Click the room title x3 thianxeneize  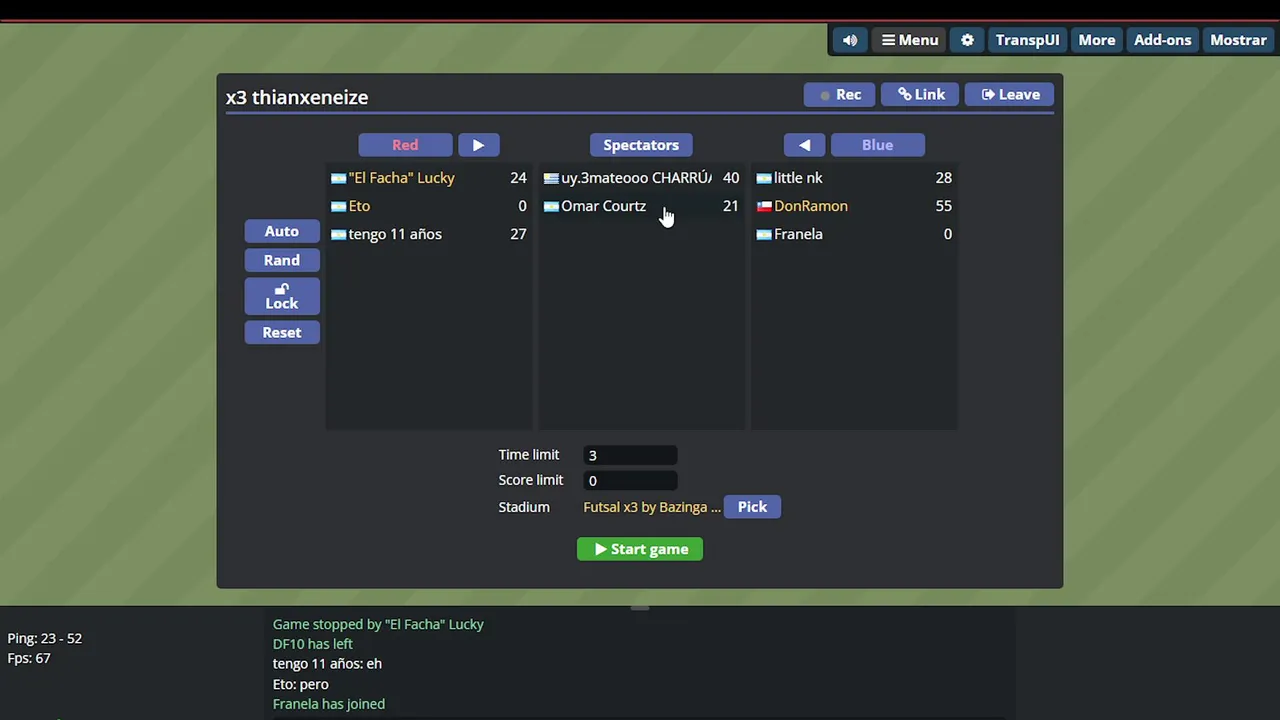[297, 97]
